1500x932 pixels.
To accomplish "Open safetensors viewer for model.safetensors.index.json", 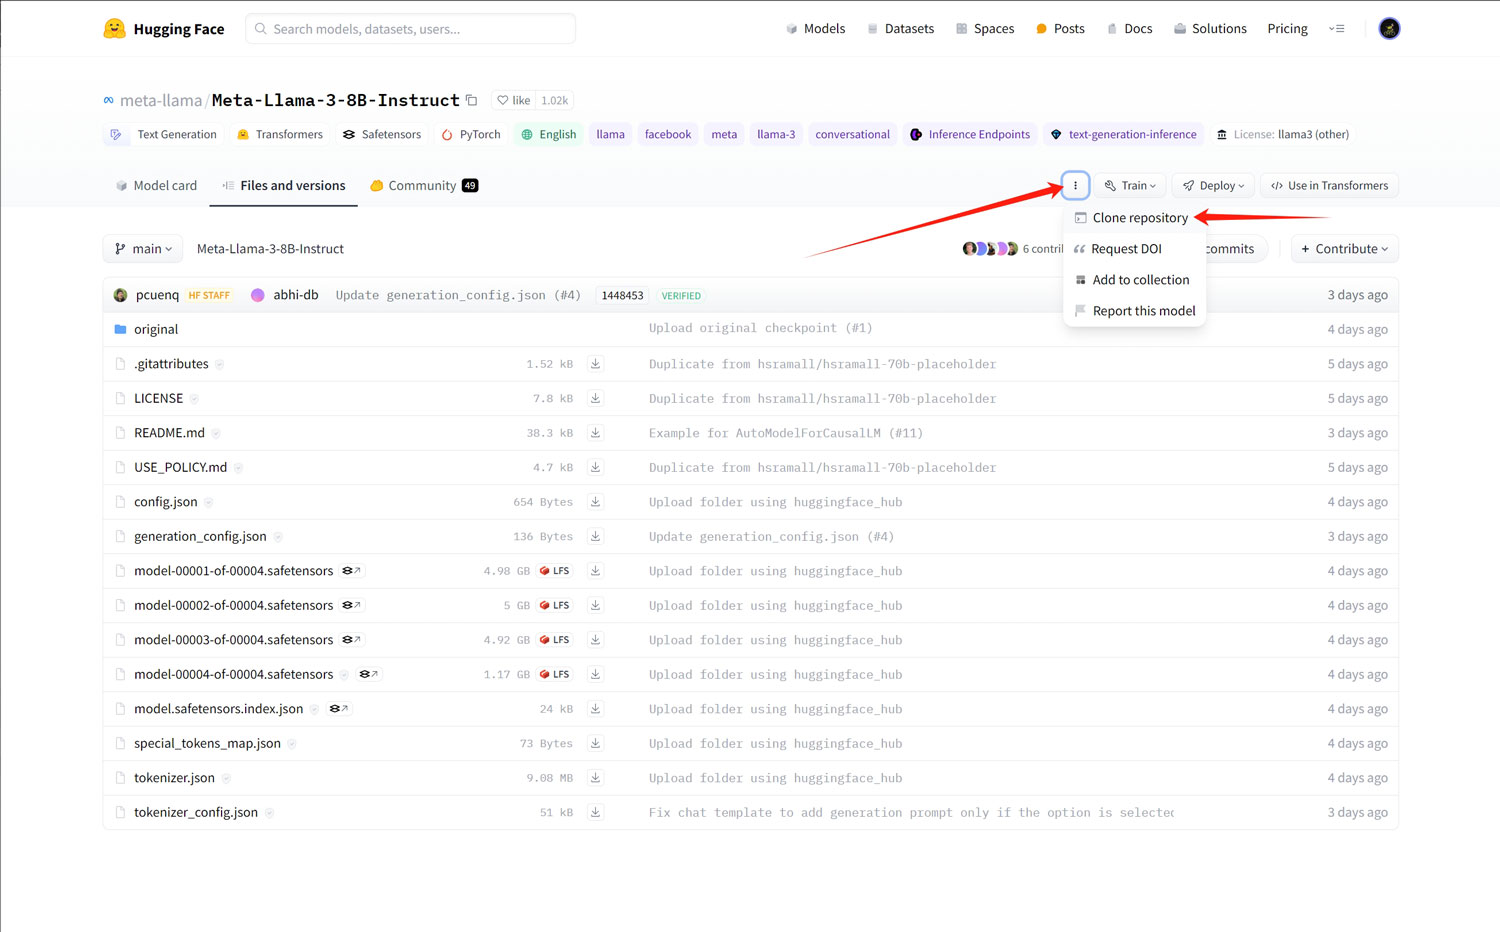I will pyautogui.click(x=338, y=709).
